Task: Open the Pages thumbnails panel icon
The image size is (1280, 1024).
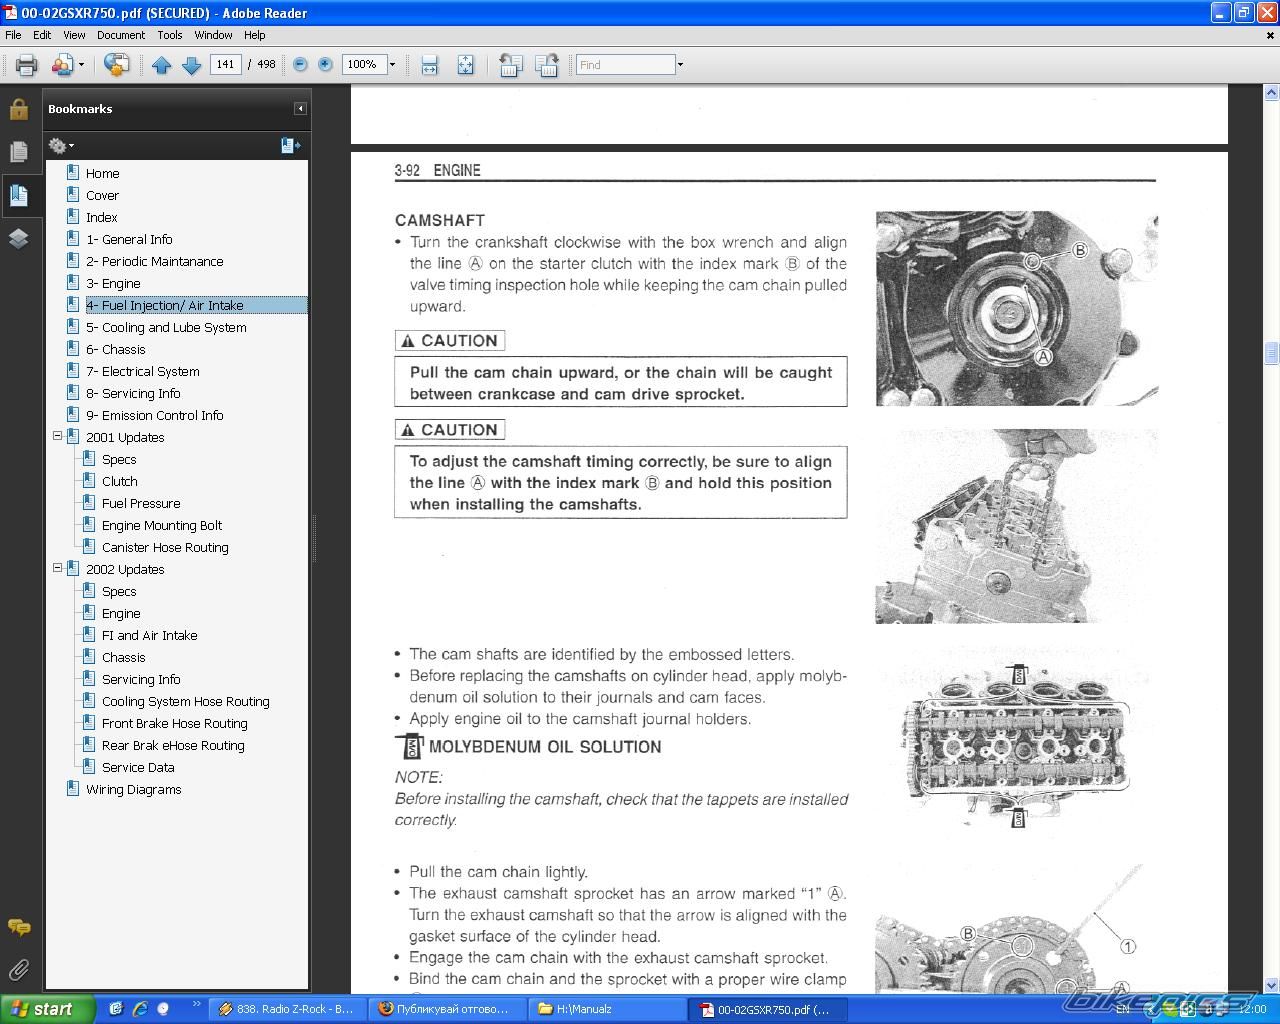Action: pyautogui.click(x=18, y=151)
